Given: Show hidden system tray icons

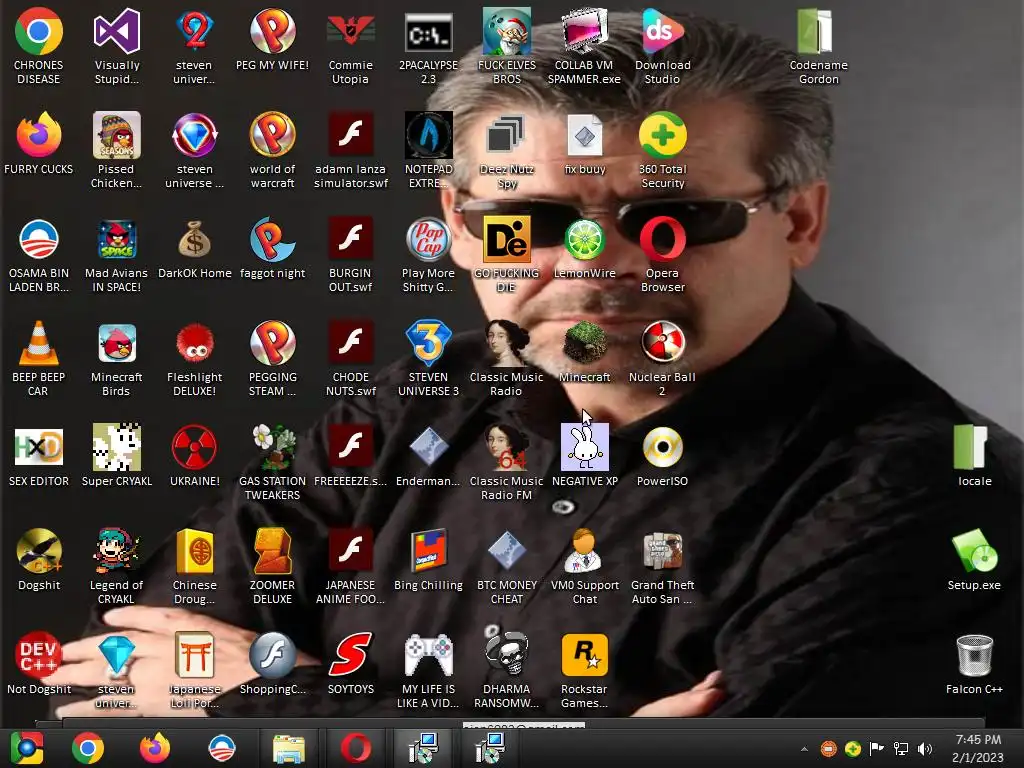Looking at the screenshot, I should tap(805, 749).
